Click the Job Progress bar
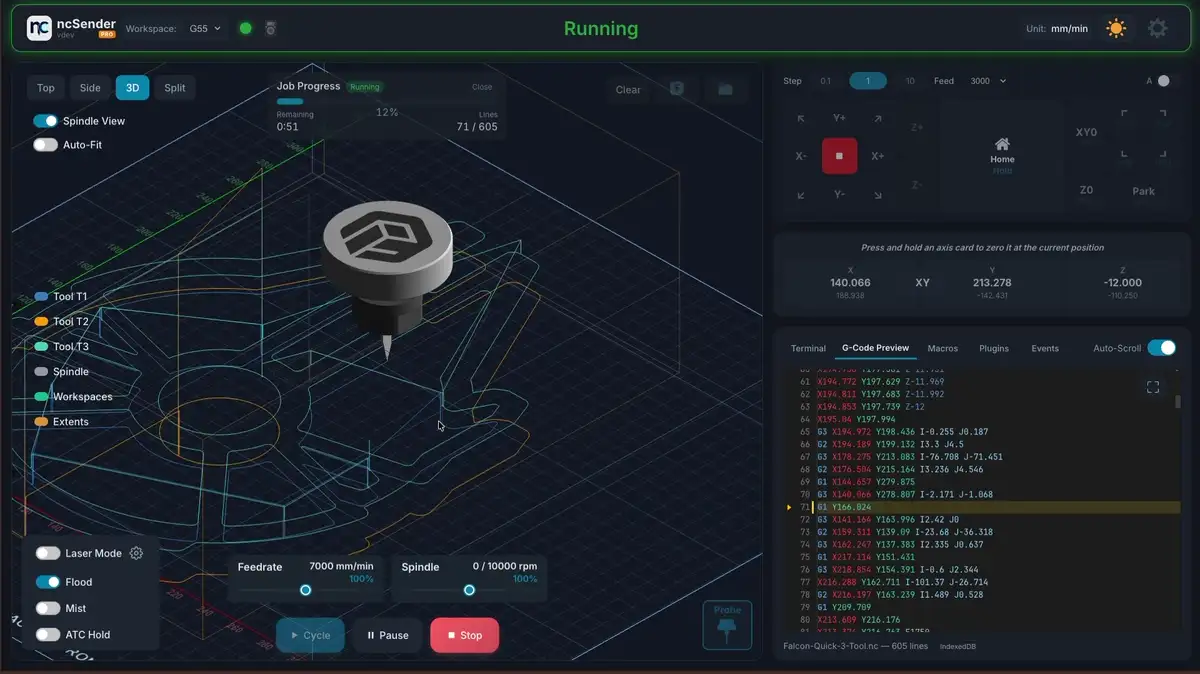The height and width of the screenshot is (674, 1200). [x=385, y=101]
